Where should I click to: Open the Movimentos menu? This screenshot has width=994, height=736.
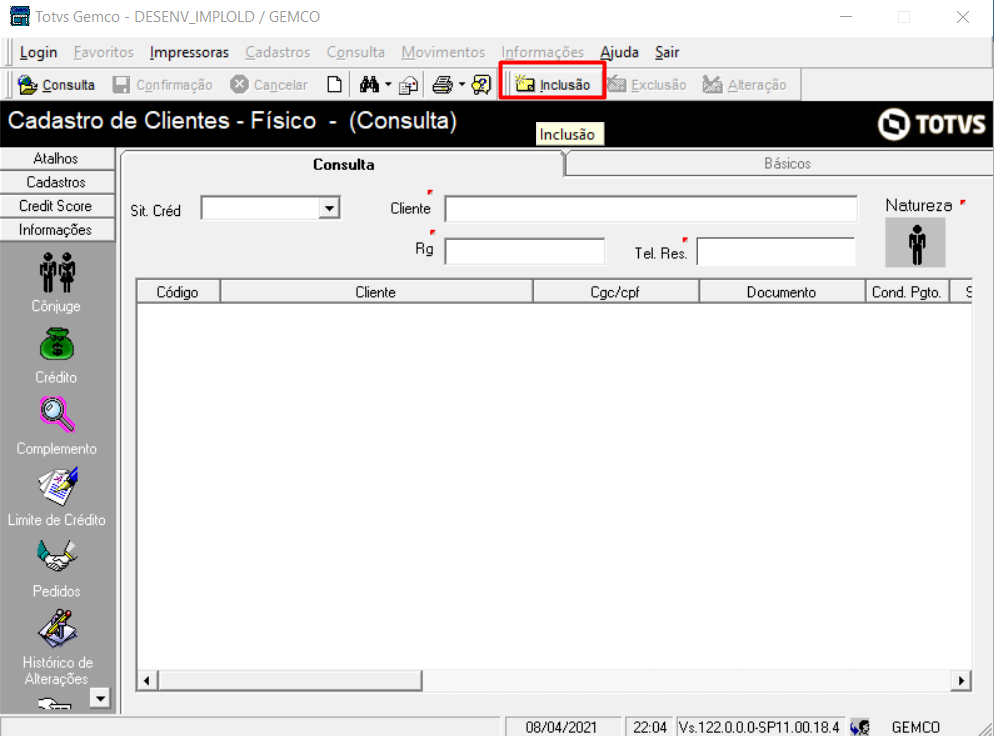point(443,52)
